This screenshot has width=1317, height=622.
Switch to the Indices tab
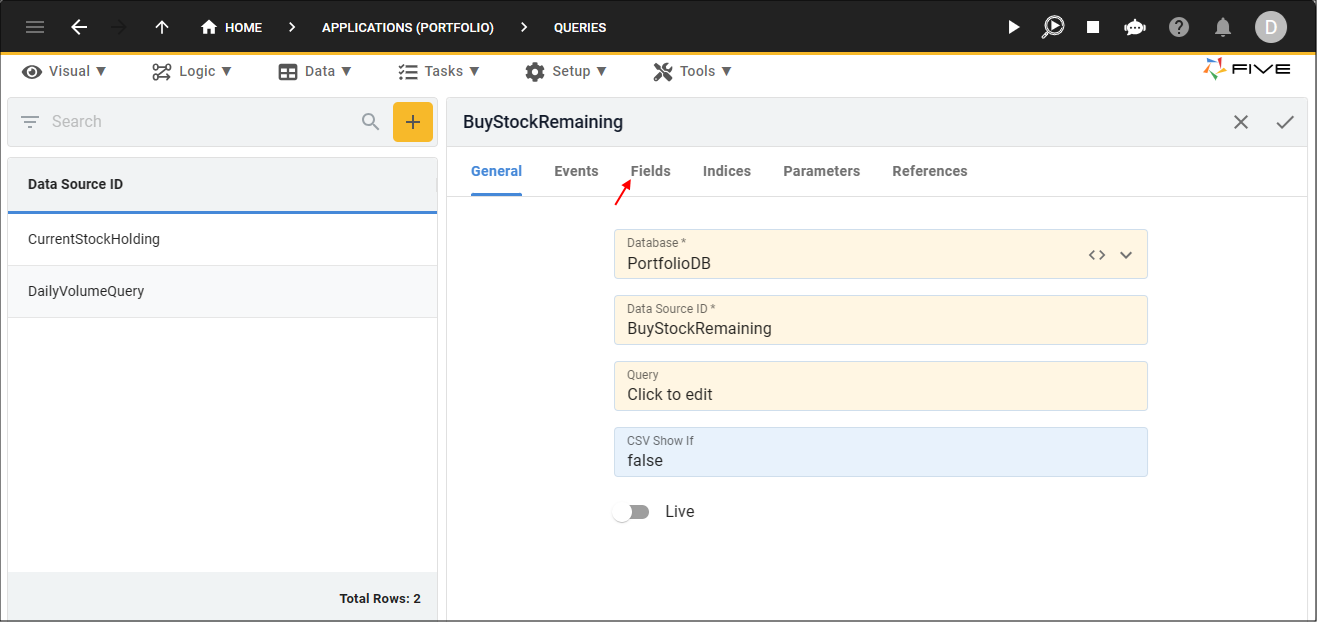point(727,171)
